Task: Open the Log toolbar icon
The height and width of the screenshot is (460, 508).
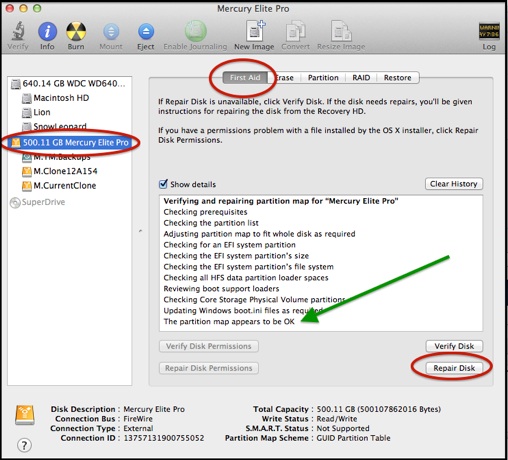Action: click(x=489, y=31)
